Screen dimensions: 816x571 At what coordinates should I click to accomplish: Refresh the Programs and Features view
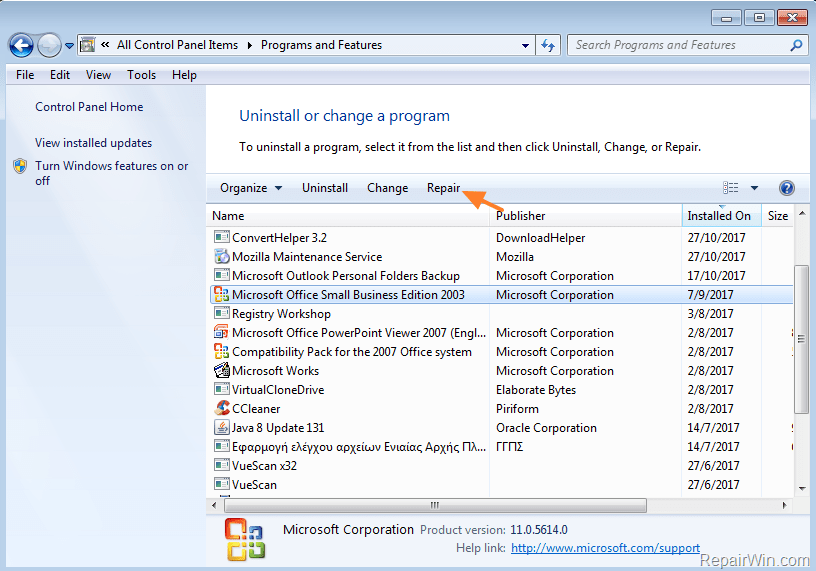click(548, 46)
